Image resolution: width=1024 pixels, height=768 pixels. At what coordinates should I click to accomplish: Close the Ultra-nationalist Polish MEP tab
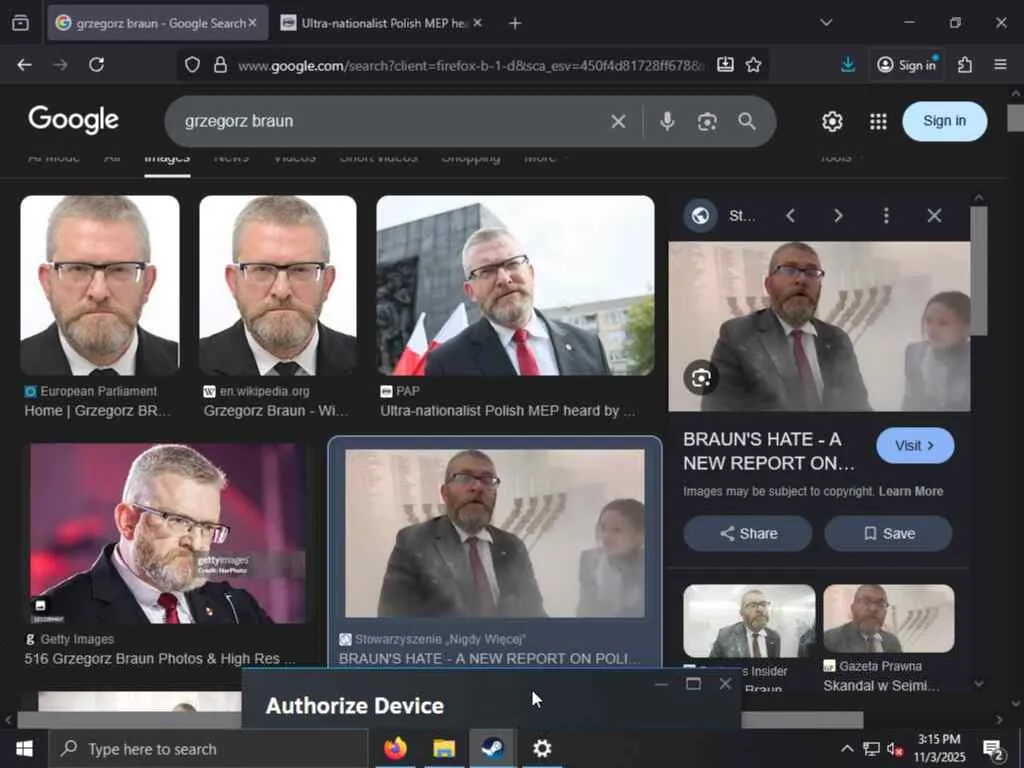pyautogui.click(x=477, y=23)
